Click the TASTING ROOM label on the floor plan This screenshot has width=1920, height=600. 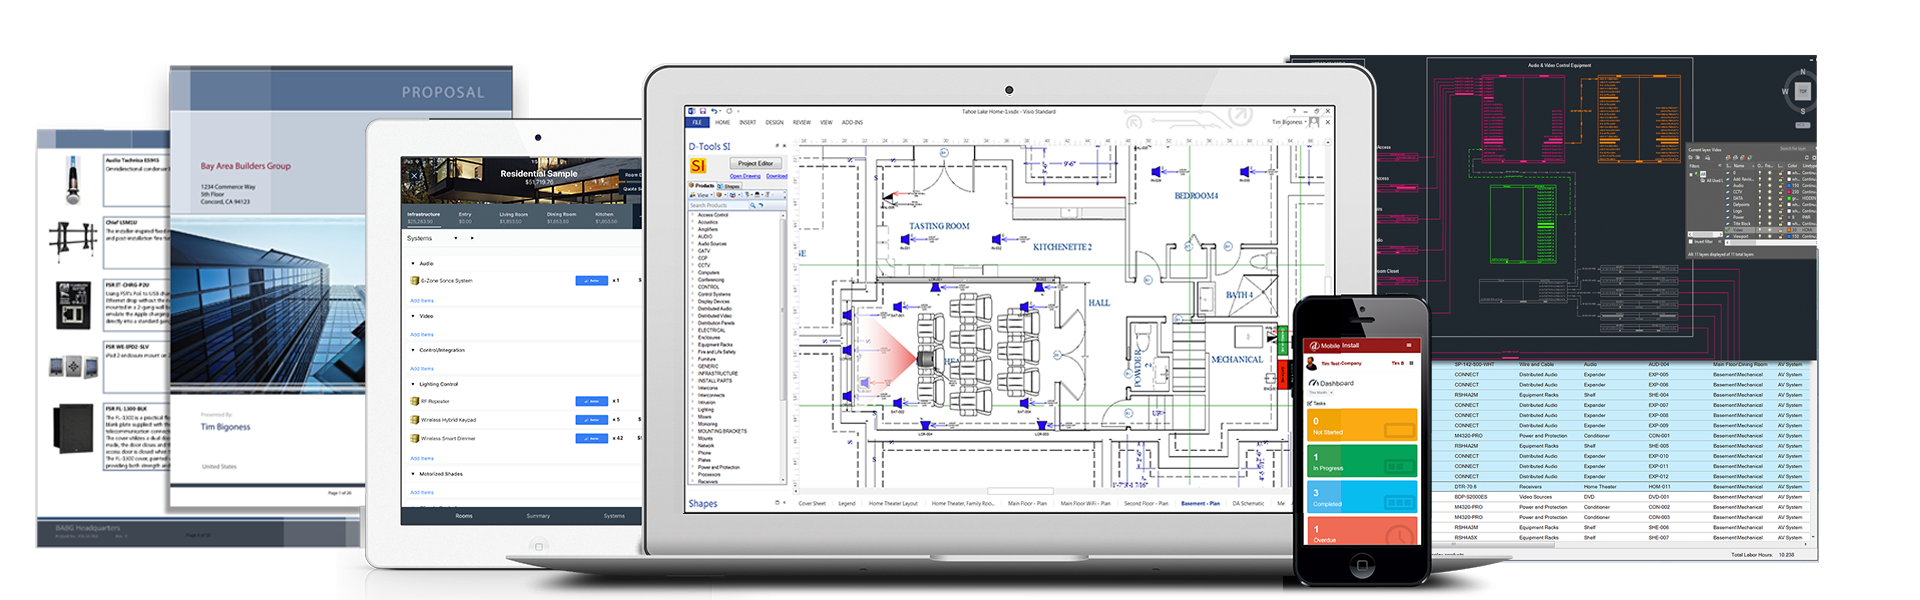(939, 226)
